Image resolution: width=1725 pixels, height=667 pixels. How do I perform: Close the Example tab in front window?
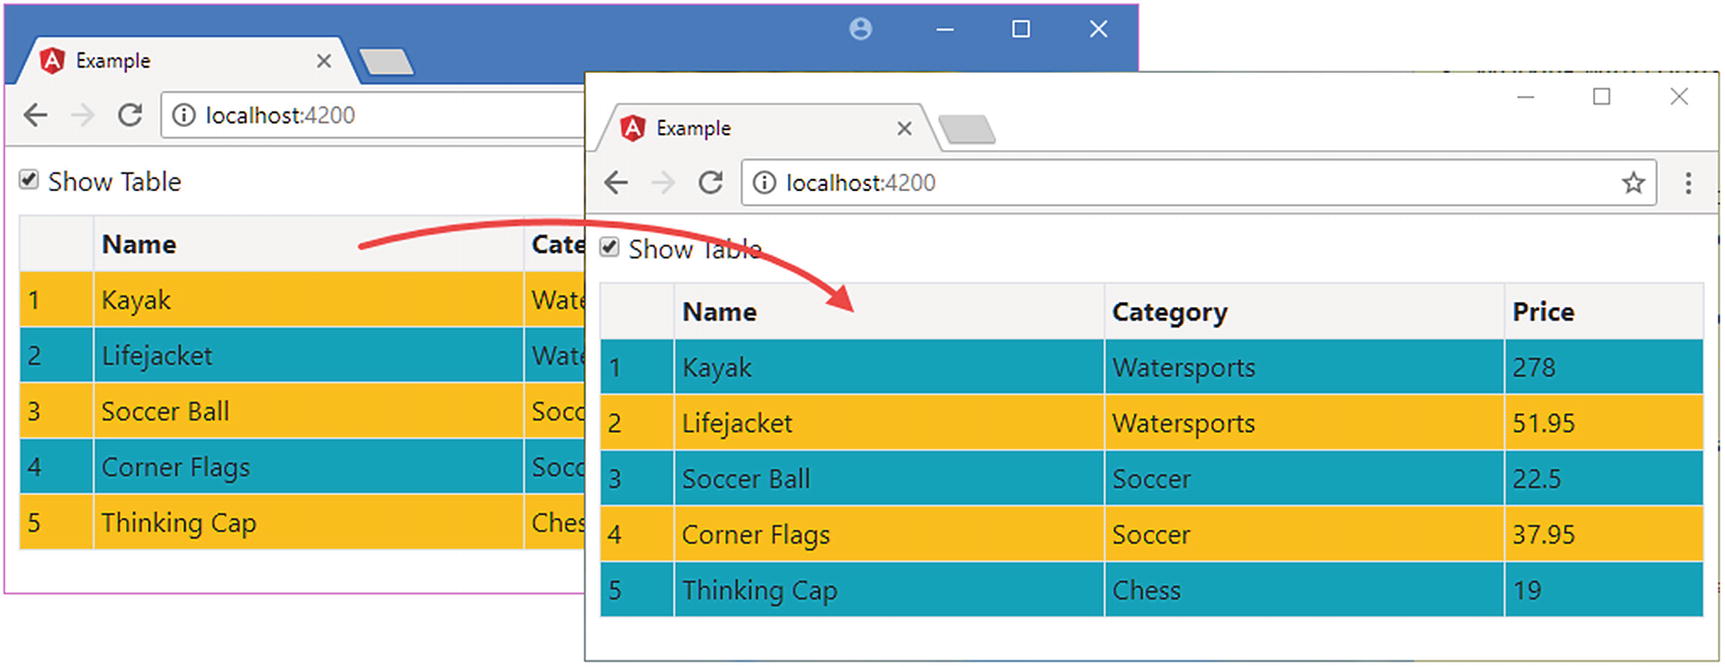click(x=904, y=129)
